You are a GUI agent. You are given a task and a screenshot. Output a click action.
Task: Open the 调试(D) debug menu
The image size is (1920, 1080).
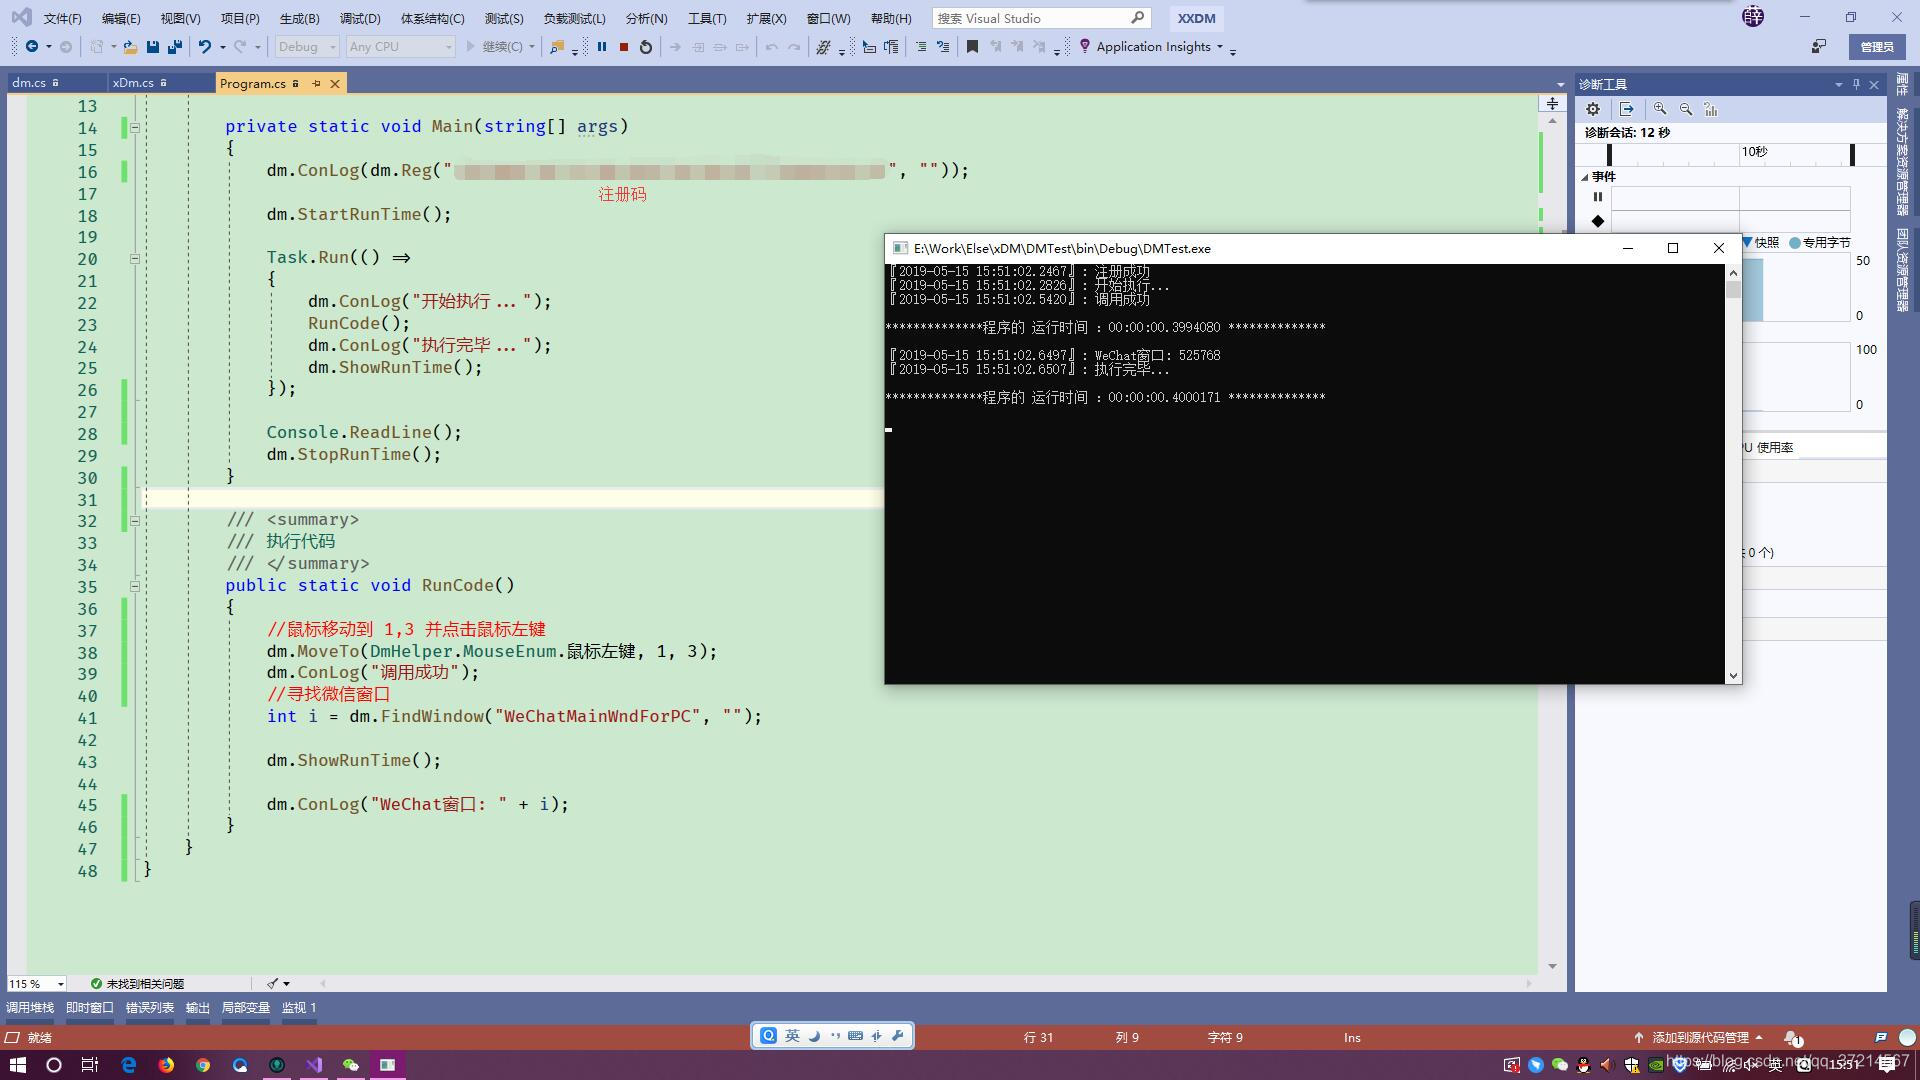tap(359, 18)
